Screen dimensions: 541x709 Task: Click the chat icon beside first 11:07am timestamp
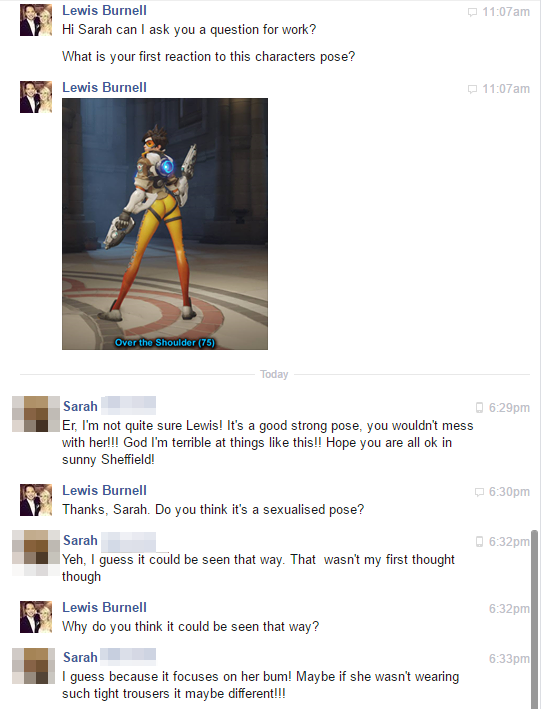tap(472, 12)
